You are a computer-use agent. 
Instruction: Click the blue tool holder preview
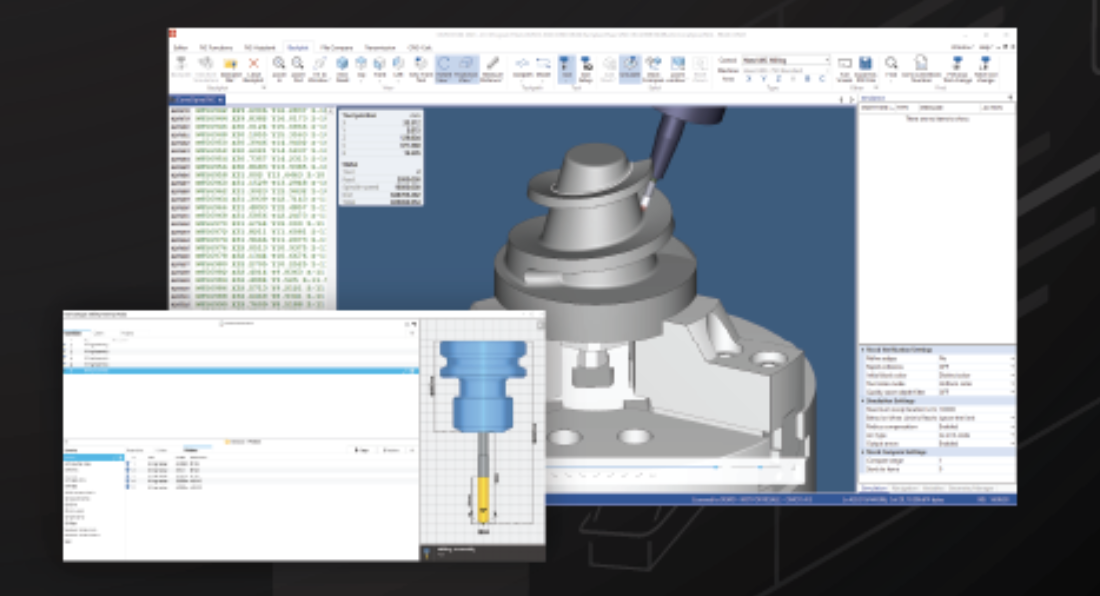tap(483, 384)
